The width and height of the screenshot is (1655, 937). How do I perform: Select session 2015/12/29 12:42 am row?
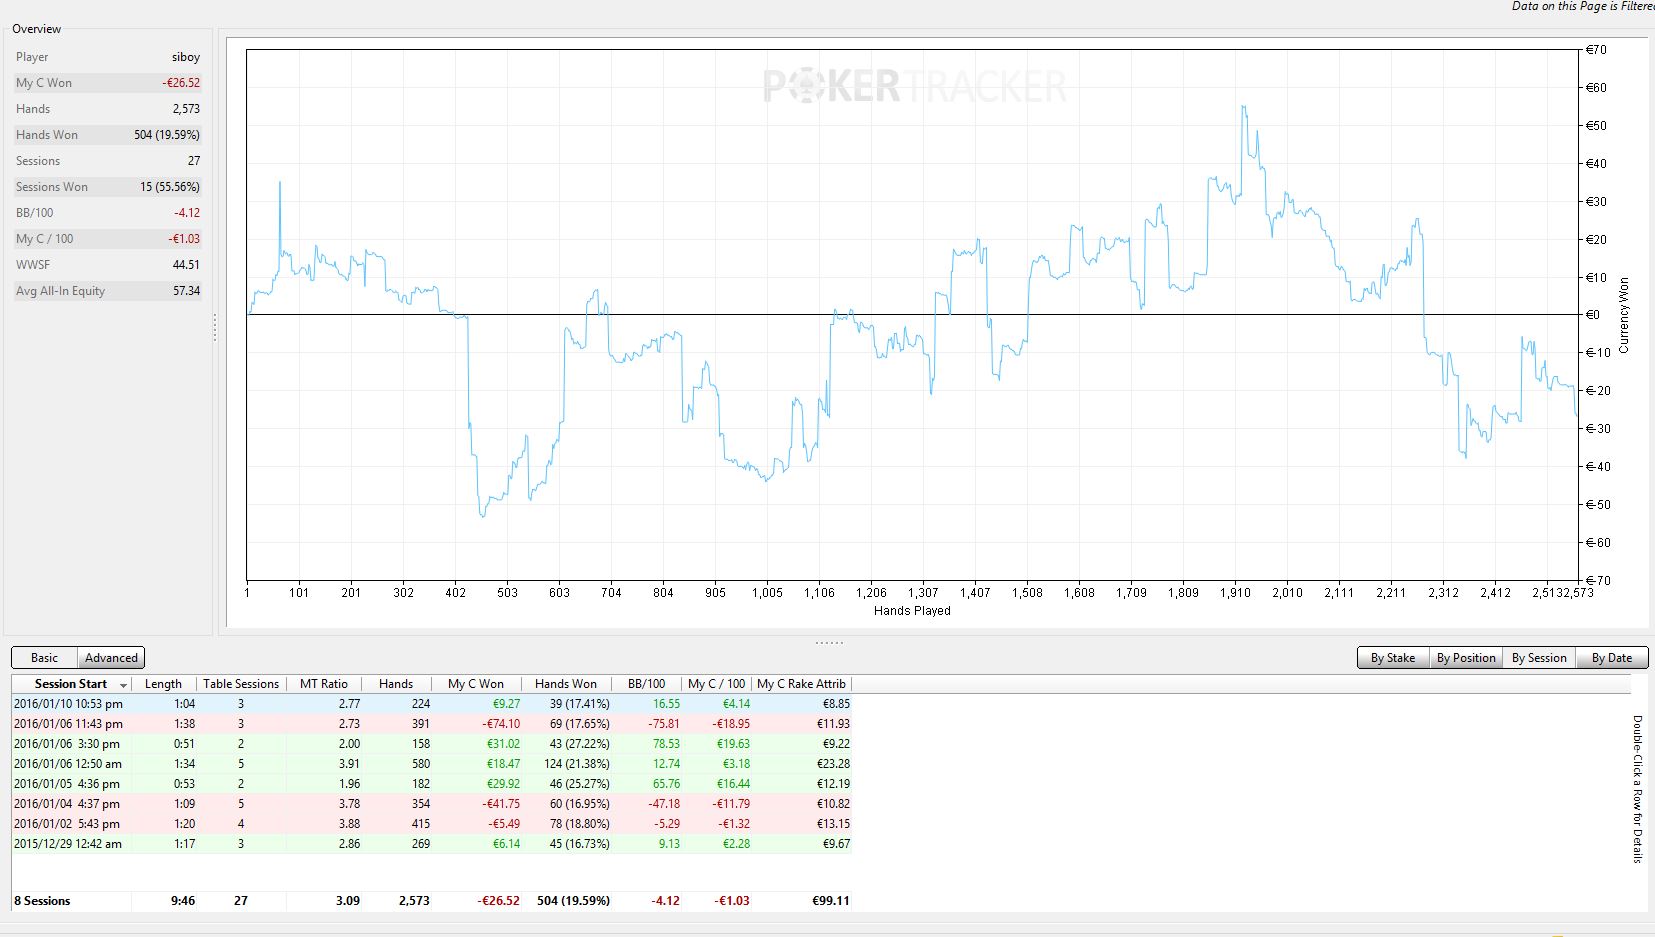tap(432, 844)
